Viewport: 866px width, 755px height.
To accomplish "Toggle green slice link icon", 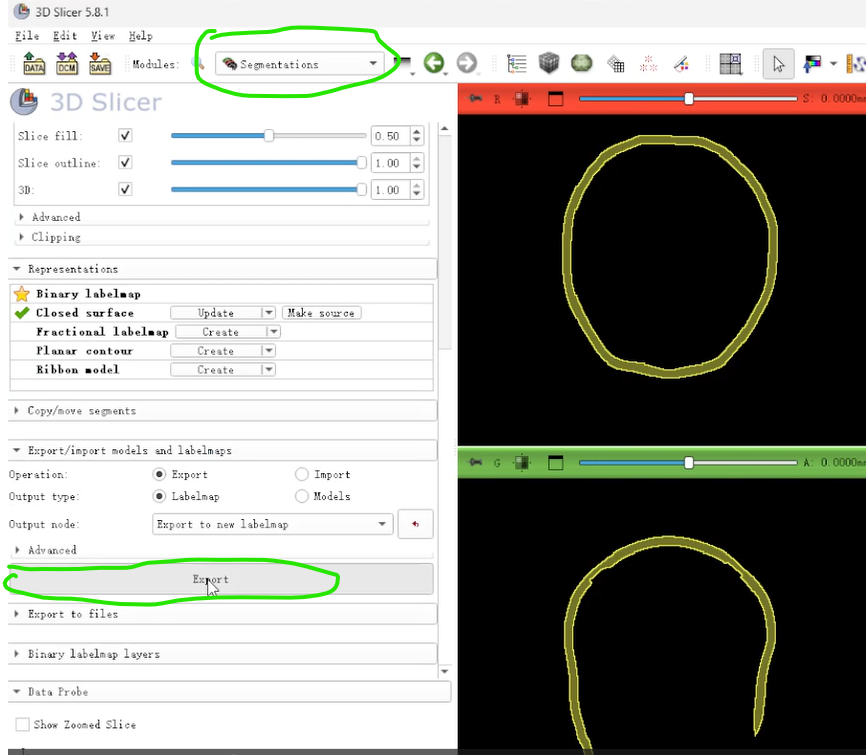I will [522, 462].
